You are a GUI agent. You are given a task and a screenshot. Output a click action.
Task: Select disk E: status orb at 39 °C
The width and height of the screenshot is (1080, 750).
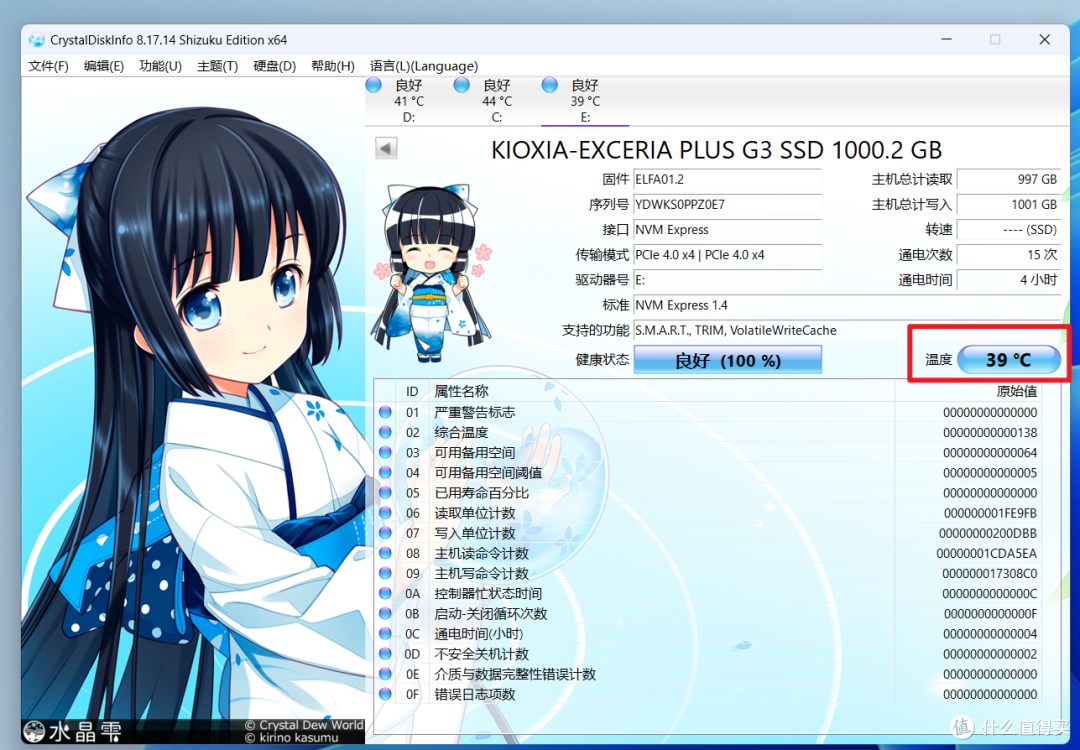coord(550,85)
